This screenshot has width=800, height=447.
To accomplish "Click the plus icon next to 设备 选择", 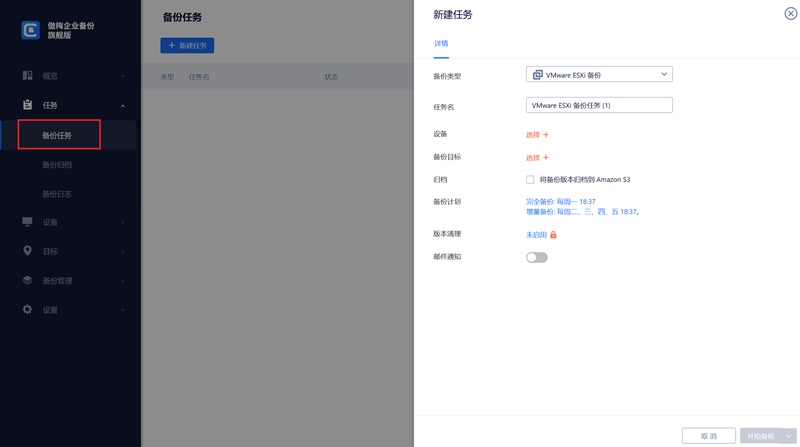I will [x=546, y=135].
